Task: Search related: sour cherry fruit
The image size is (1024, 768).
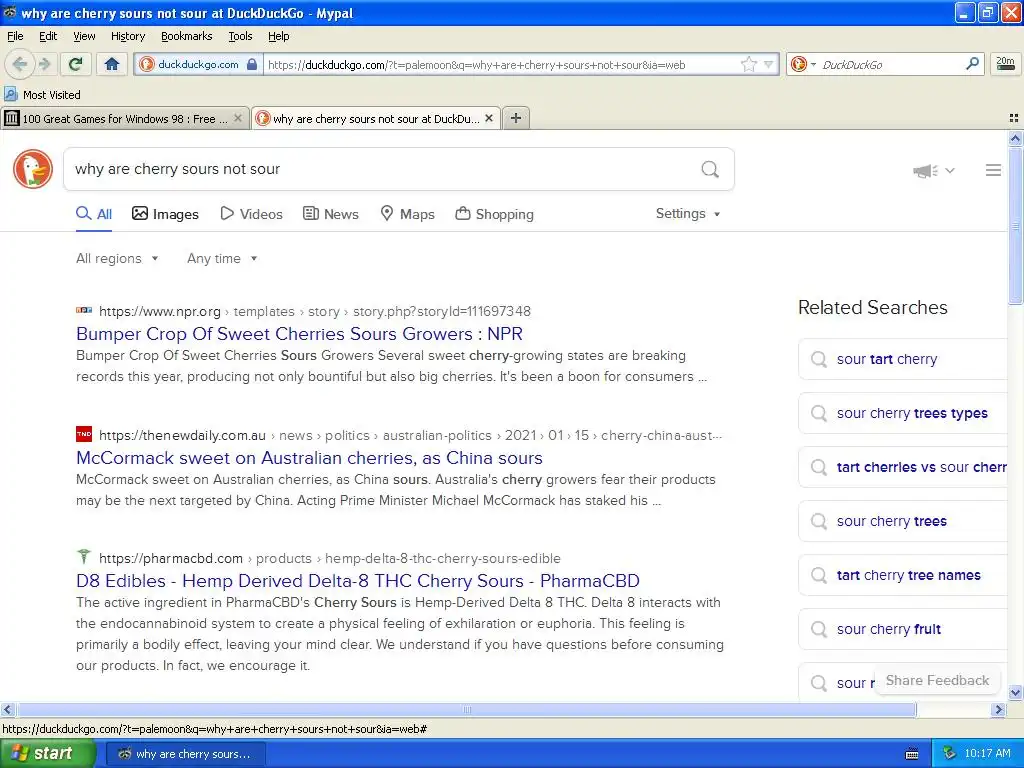Action: [x=903, y=630]
